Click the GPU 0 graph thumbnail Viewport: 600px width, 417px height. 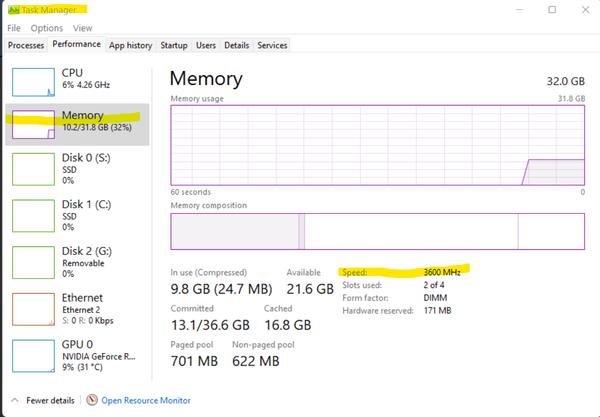tap(33, 356)
